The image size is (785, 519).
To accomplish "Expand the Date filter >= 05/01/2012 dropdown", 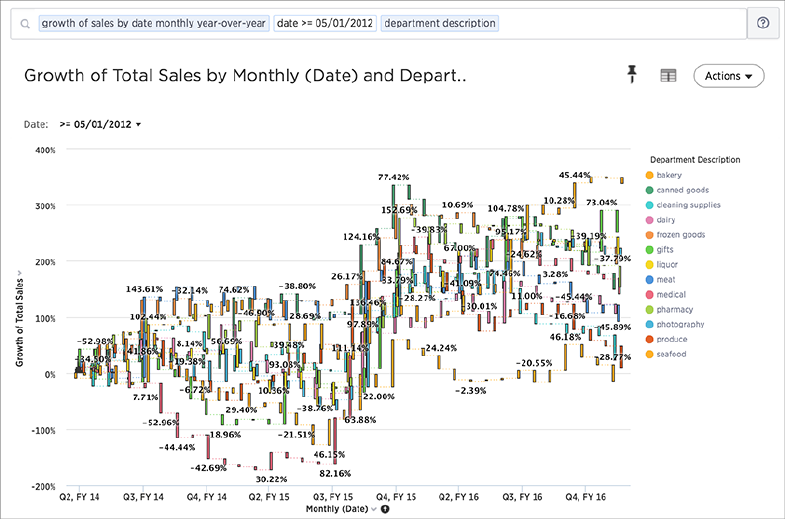I will coord(100,124).
